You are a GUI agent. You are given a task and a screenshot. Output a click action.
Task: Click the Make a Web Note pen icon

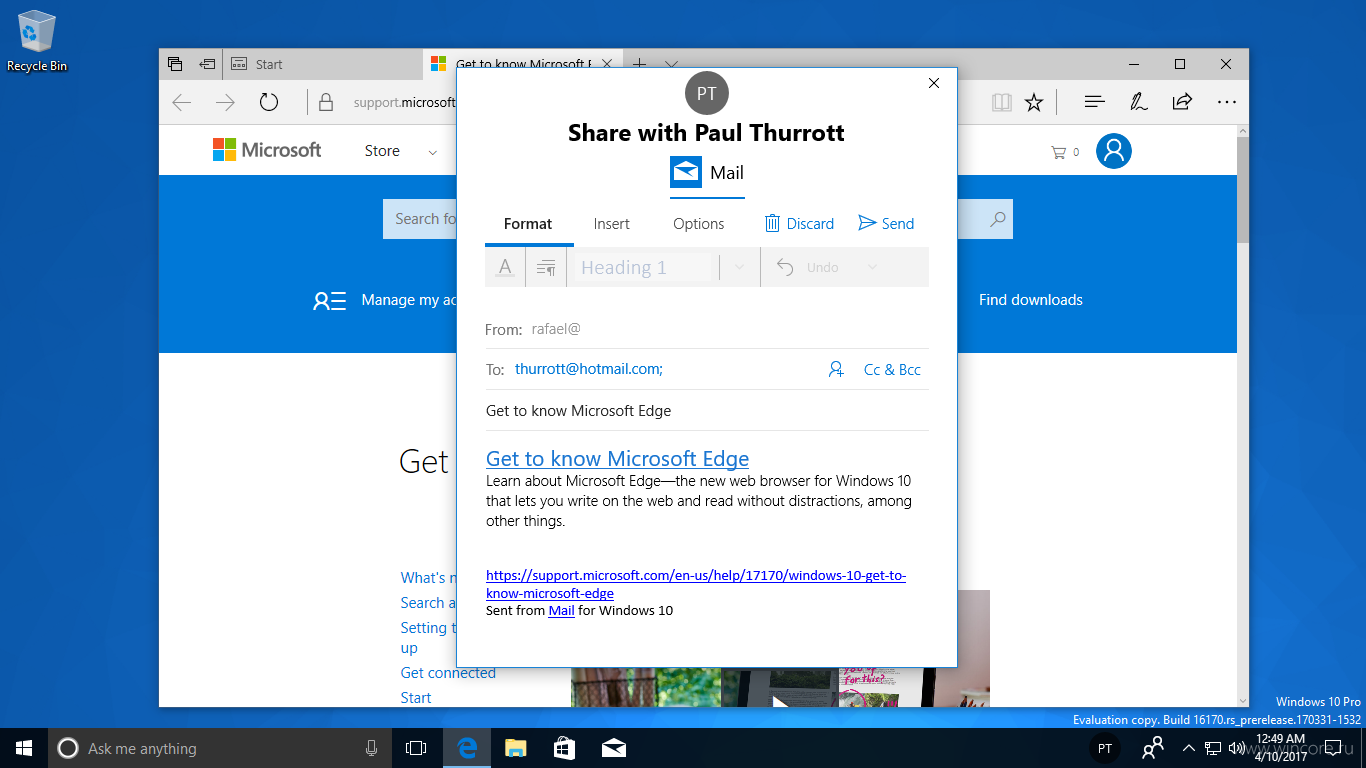click(x=1138, y=102)
